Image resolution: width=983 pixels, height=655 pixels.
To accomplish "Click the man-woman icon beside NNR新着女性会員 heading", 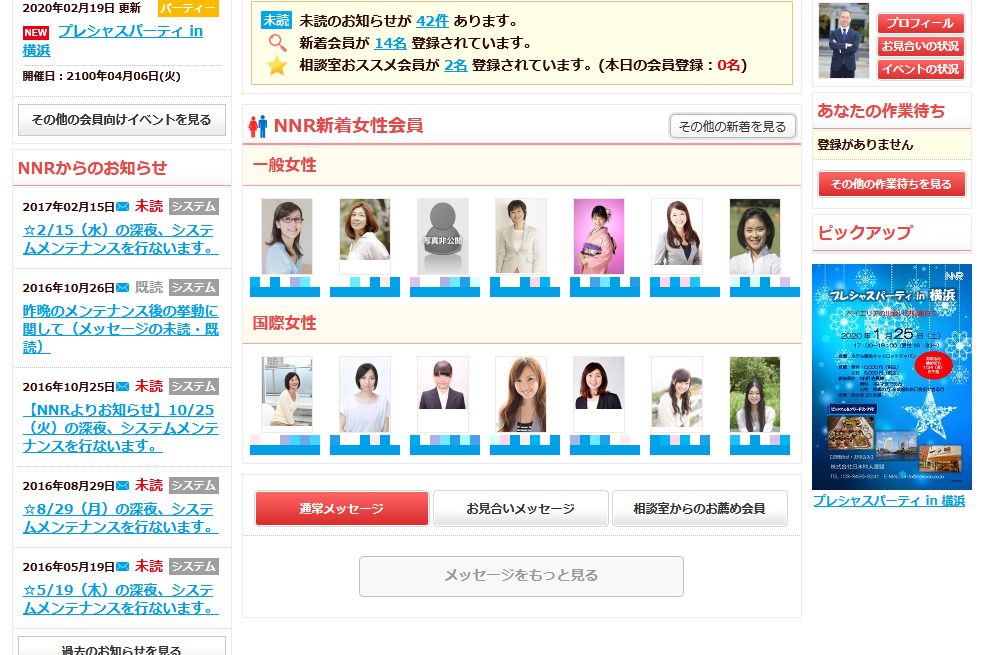I will 258,126.
